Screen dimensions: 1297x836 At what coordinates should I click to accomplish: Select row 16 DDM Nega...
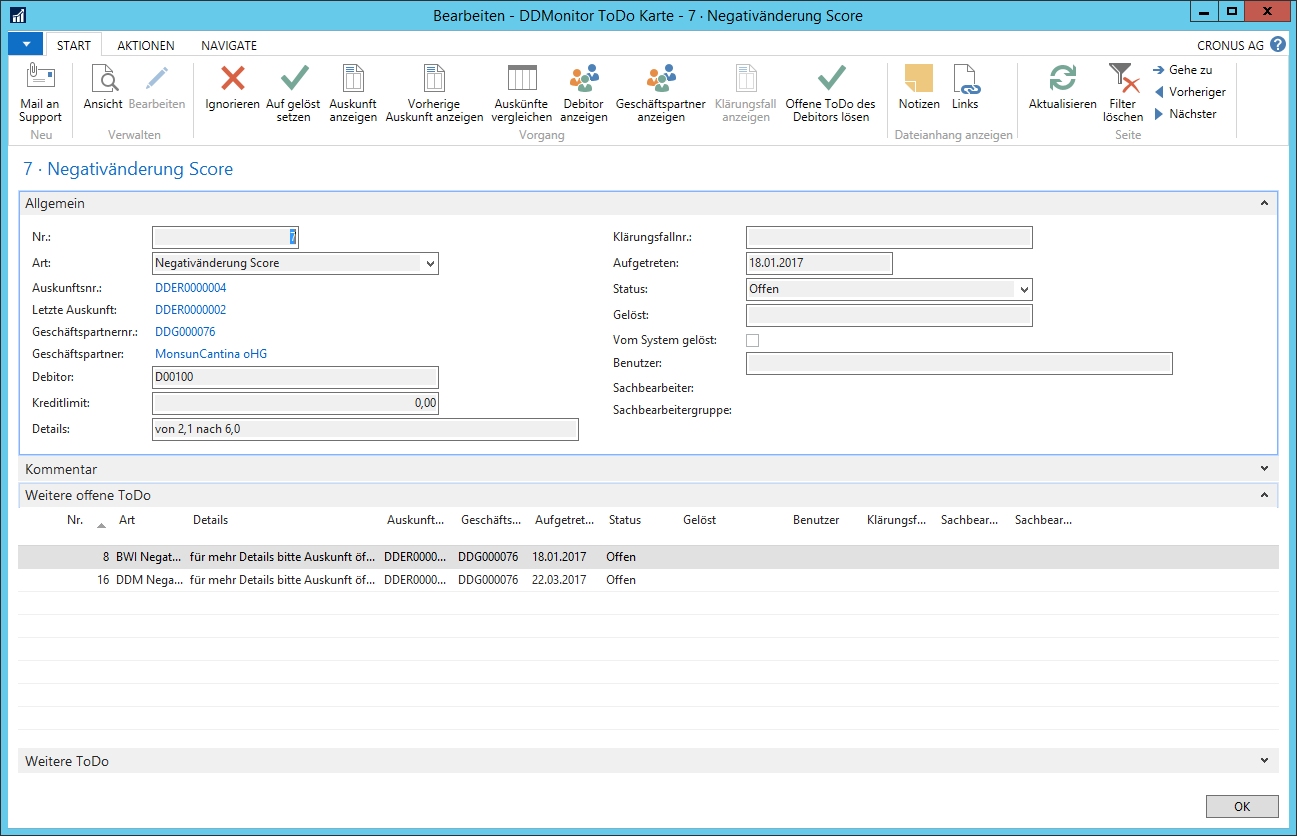click(648, 580)
